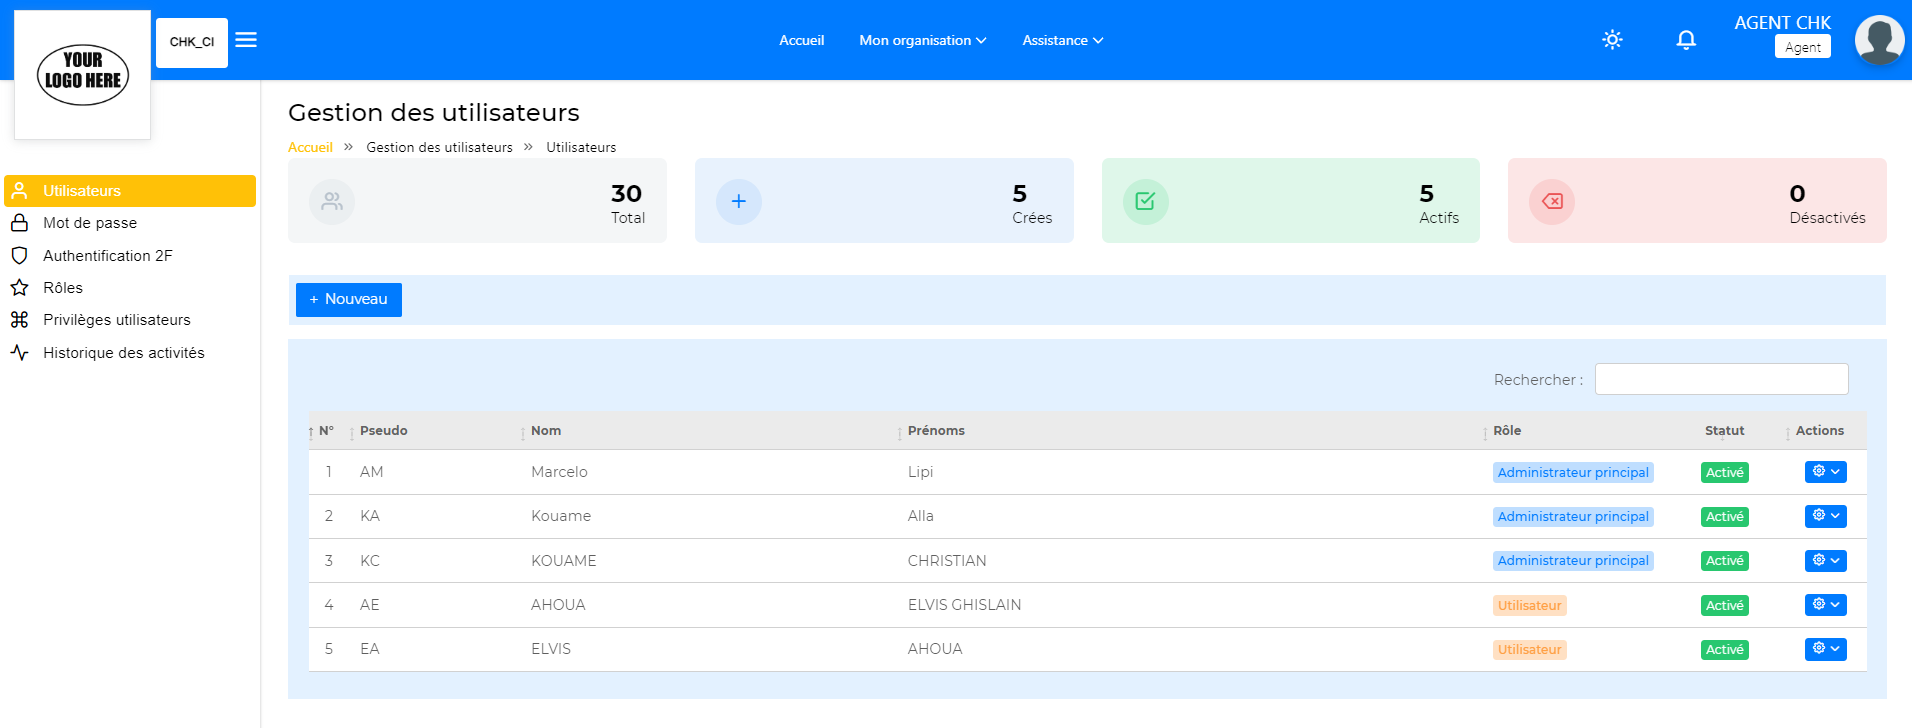This screenshot has height=728, width=1912.
Task: Focus the Rechercher search field
Action: coord(1721,380)
